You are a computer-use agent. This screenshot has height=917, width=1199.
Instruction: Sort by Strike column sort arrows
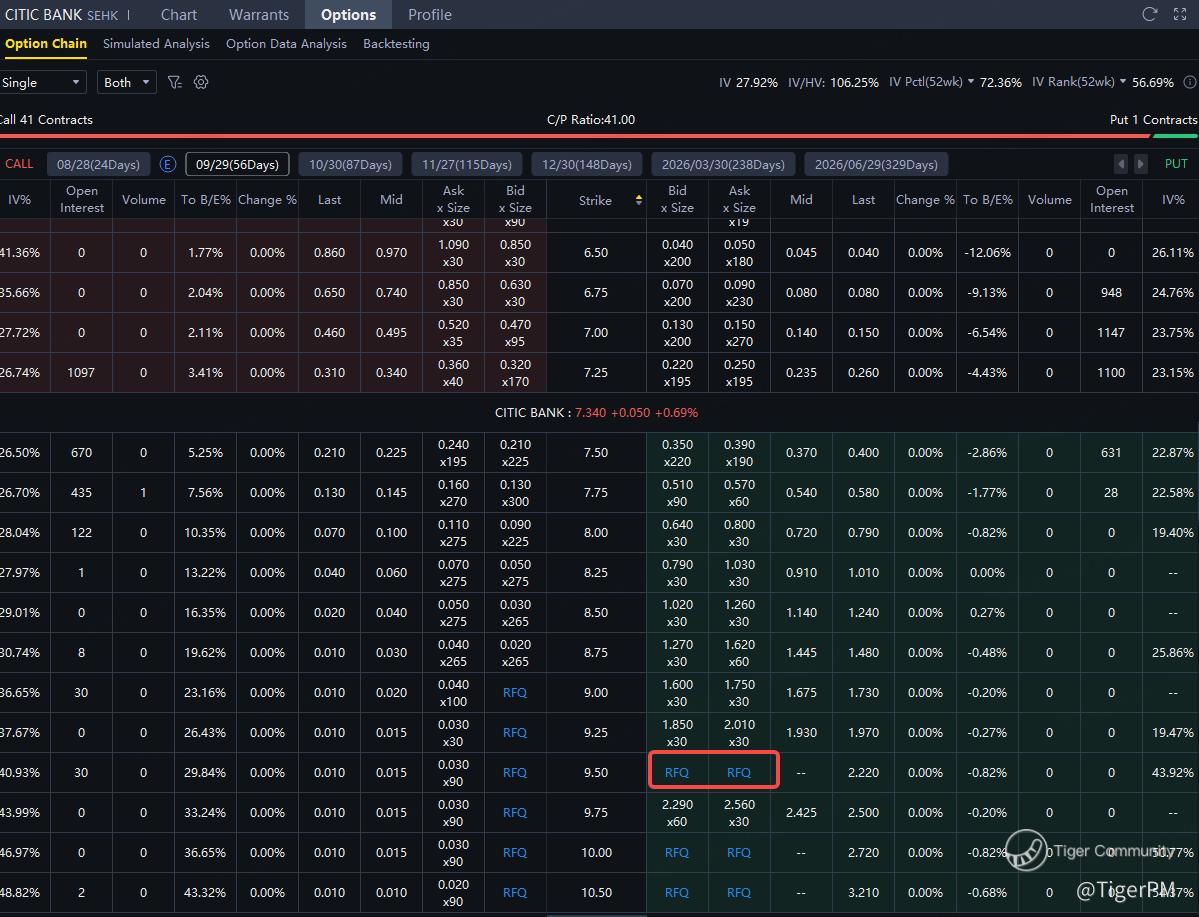coord(639,200)
